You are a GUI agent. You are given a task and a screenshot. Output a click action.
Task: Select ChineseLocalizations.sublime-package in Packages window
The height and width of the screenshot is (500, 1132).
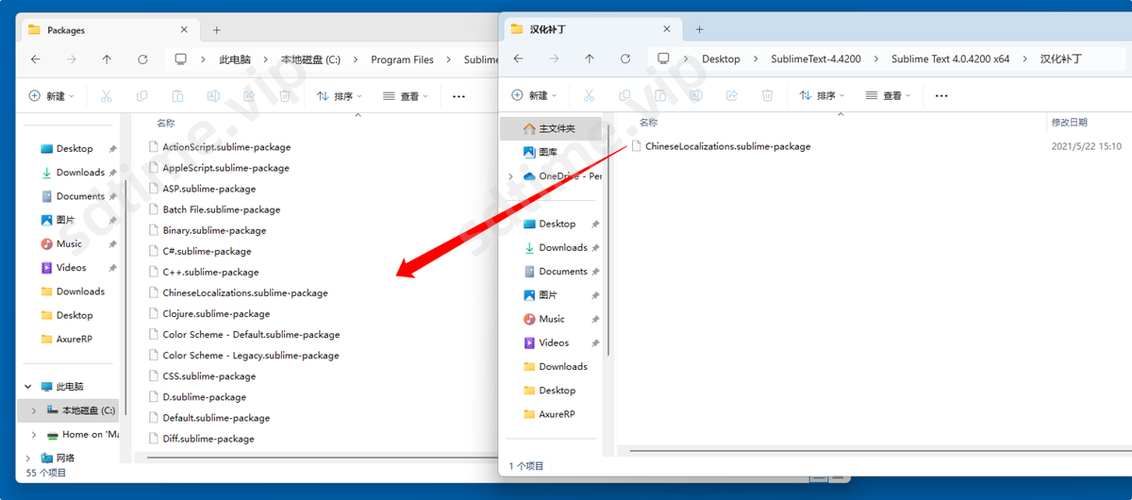(x=245, y=293)
